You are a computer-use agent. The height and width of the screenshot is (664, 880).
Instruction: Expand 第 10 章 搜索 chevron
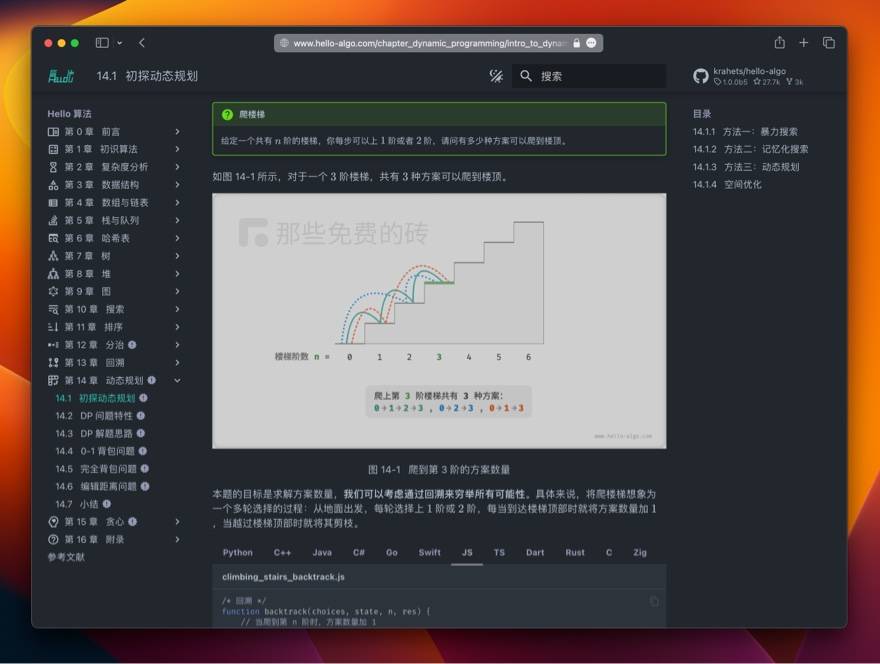(177, 309)
